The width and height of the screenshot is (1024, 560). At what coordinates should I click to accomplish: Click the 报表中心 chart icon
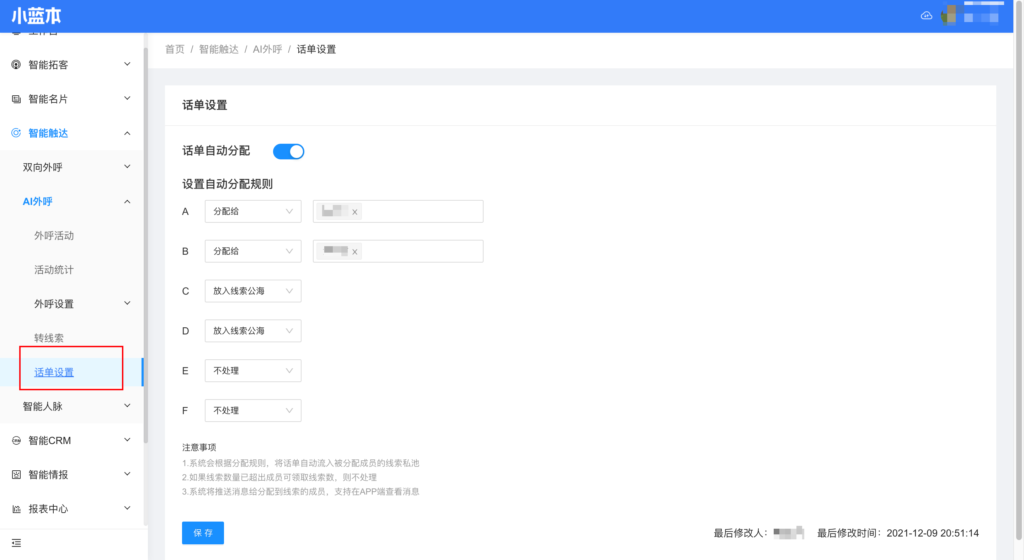point(16,509)
